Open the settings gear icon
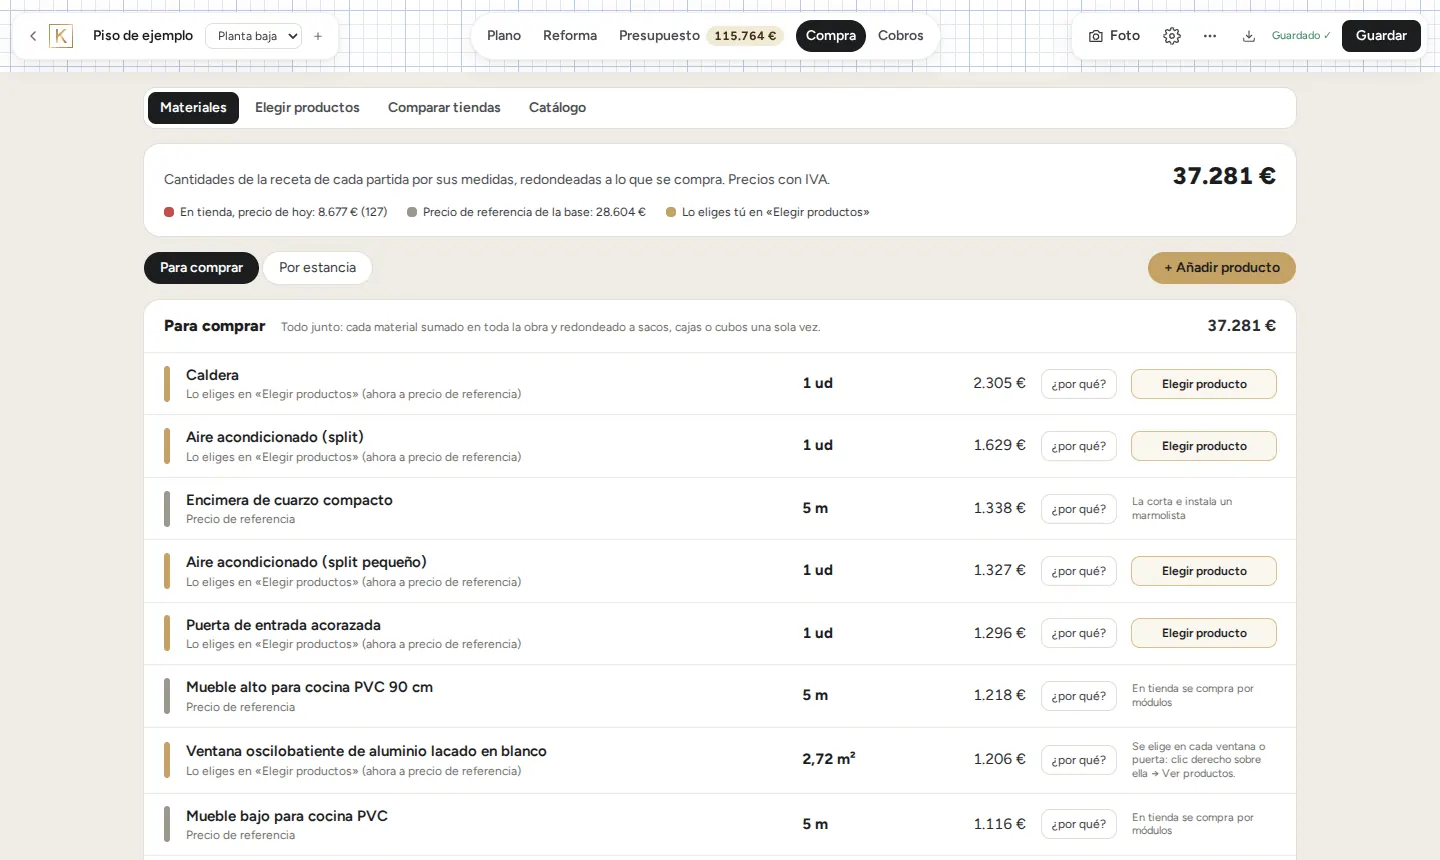This screenshot has width=1440, height=860. (1172, 36)
